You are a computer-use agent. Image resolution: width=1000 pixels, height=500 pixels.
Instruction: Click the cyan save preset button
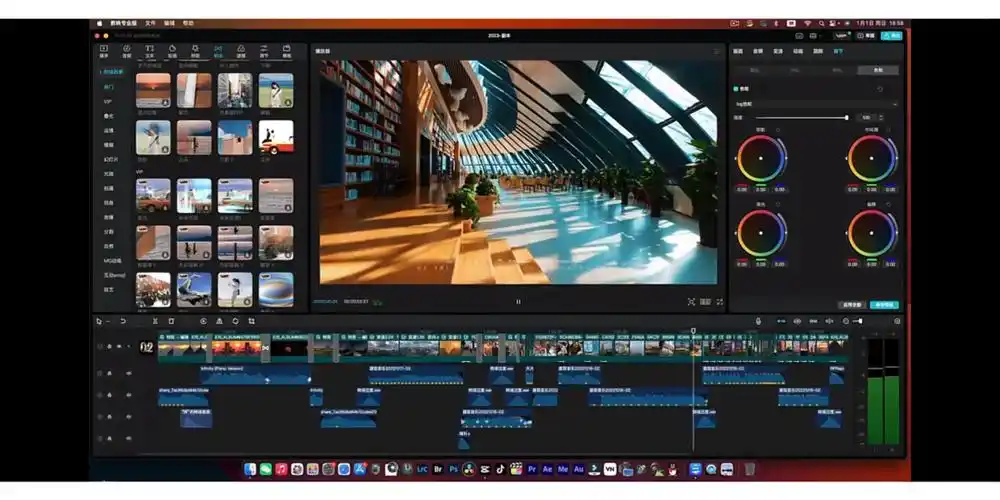pyautogui.click(x=884, y=304)
